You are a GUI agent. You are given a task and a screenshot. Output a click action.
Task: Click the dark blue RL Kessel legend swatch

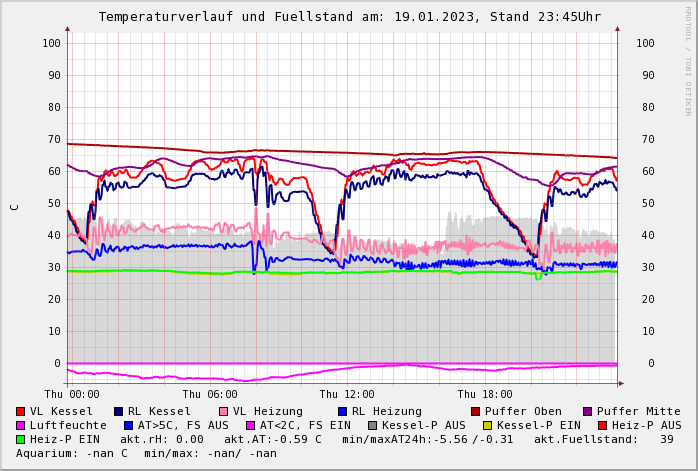119,412
